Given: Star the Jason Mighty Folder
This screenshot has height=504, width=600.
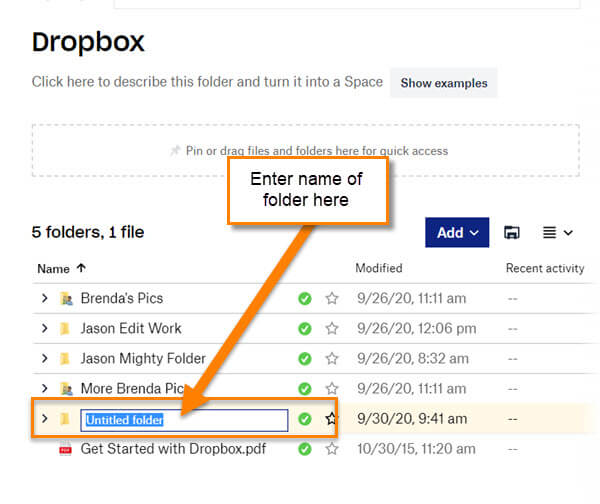Looking at the screenshot, I should pos(332,359).
